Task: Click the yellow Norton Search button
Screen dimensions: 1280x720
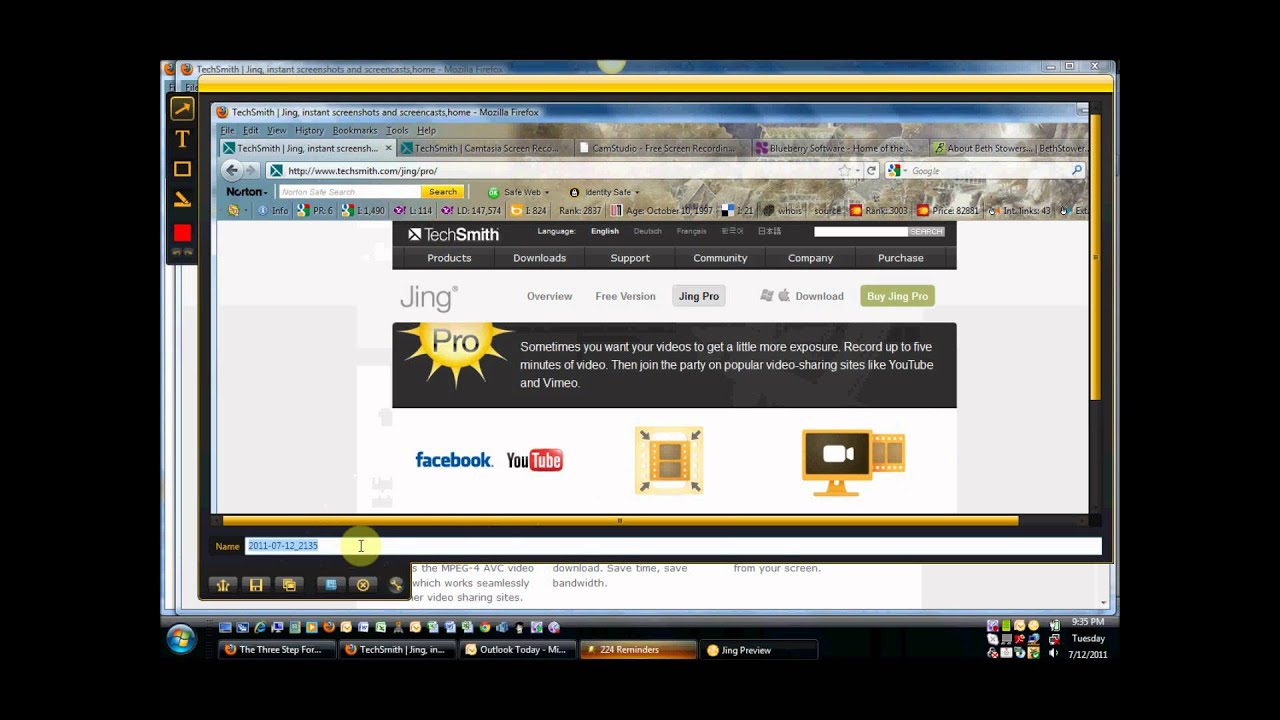Action: pos(442,192)
